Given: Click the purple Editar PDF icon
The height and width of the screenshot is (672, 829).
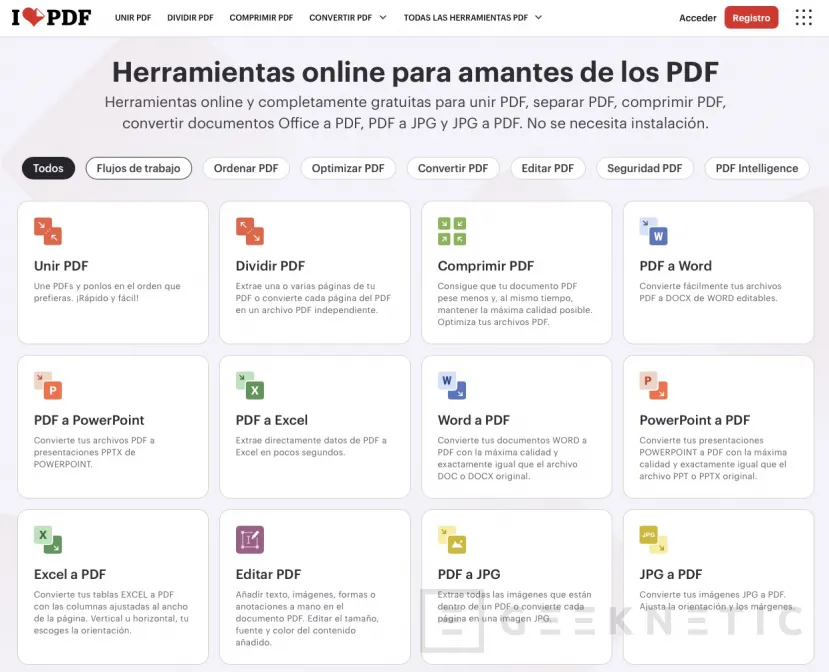Looking at the screenshot, I should 250,540.
